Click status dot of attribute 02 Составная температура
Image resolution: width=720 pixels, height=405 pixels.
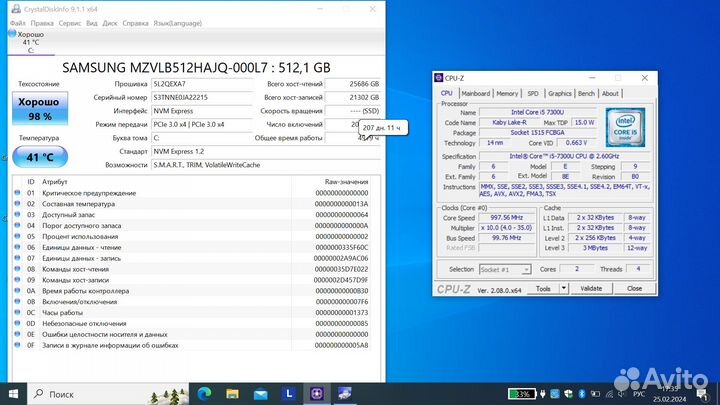pyautogui.click(x=17, y=204)
